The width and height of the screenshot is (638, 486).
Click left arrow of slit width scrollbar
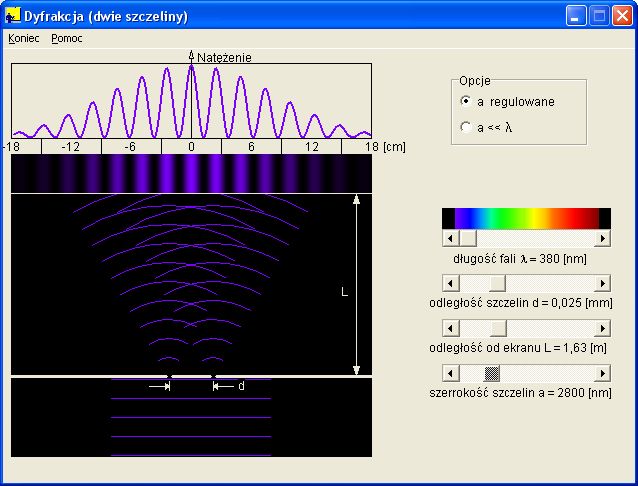coord(451,373)
